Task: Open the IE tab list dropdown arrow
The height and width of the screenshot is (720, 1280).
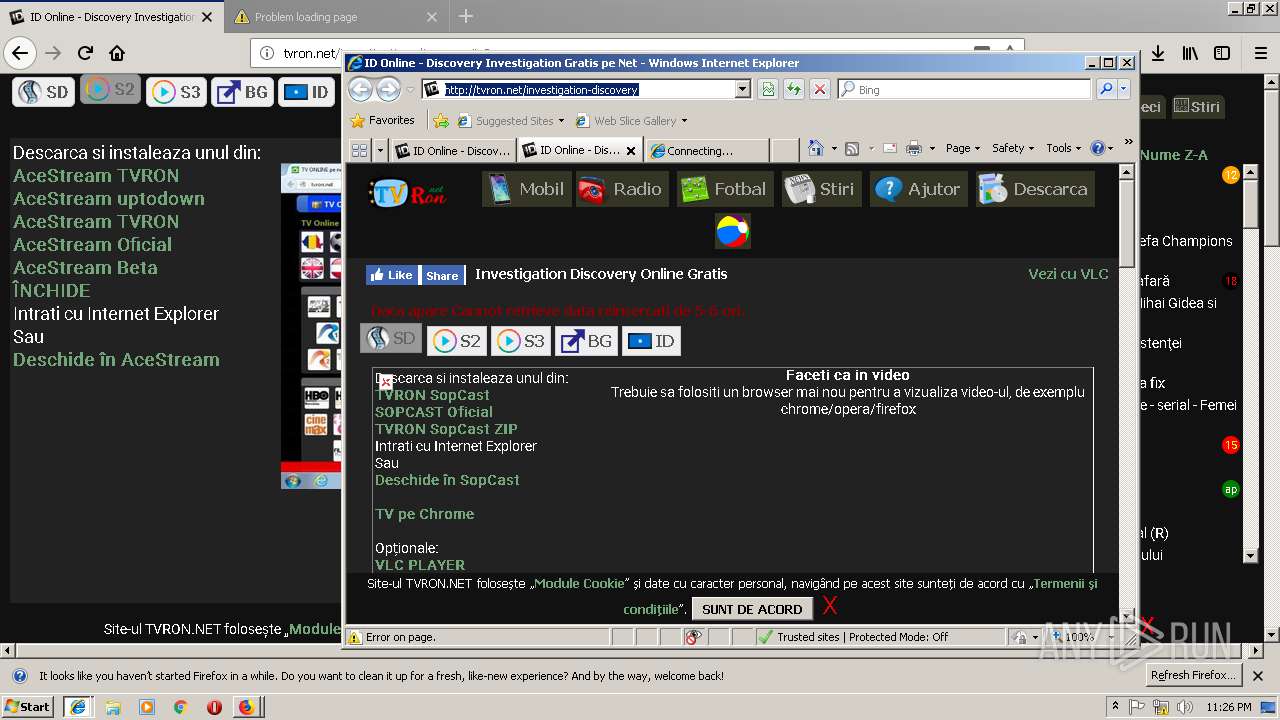Action: [380, 150]
